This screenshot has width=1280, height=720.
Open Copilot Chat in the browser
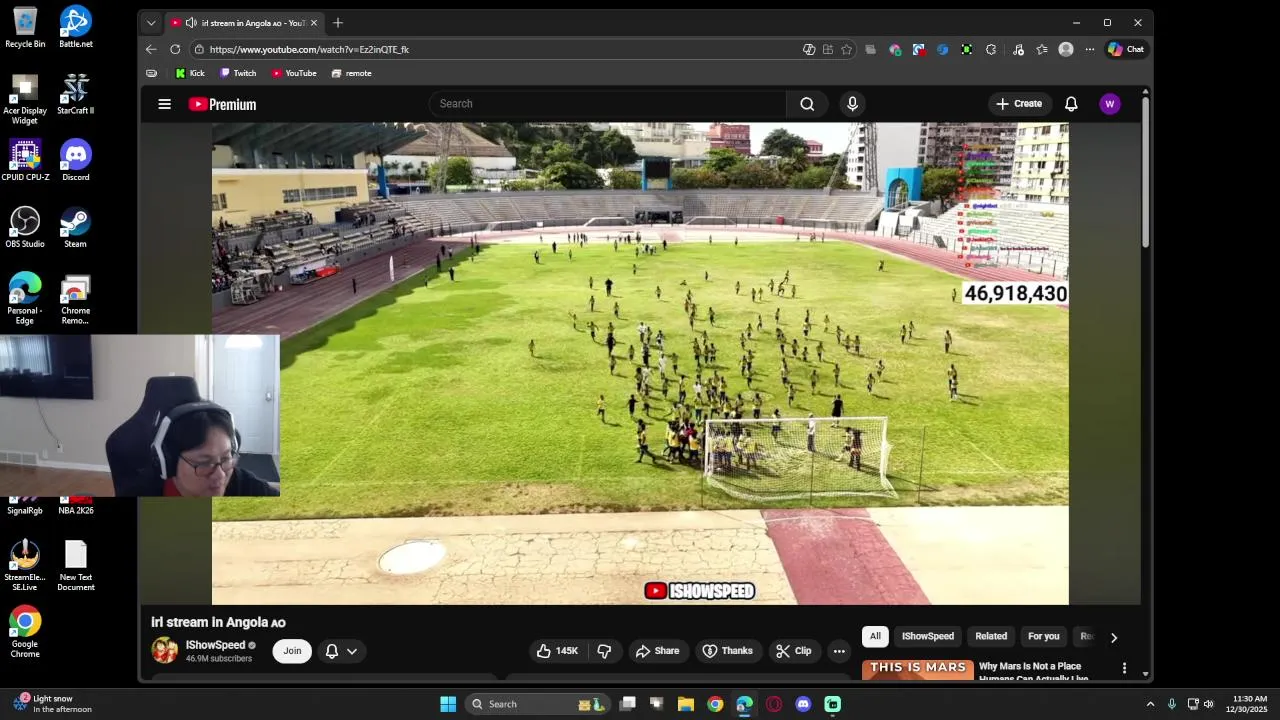click(1126, 49)
